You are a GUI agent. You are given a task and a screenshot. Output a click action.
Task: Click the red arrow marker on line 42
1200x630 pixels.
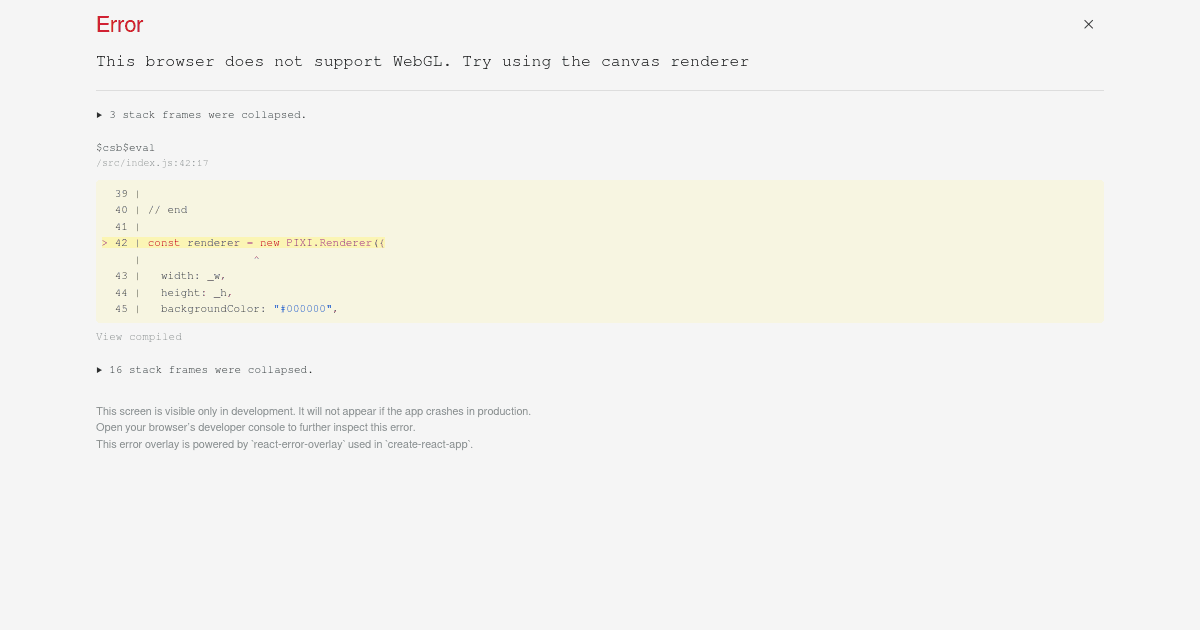click(105, 243)
